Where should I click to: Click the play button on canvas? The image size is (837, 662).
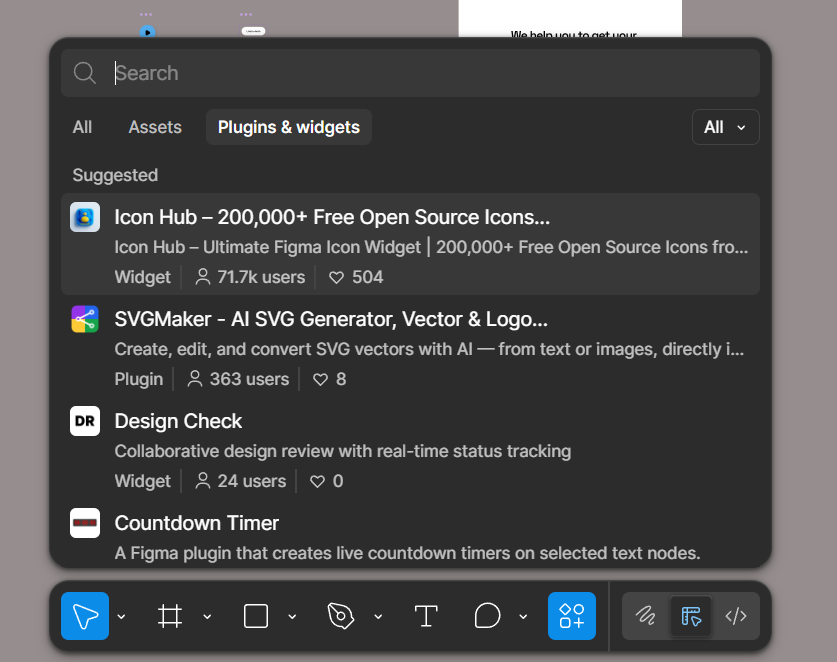(x=147, y=32)
